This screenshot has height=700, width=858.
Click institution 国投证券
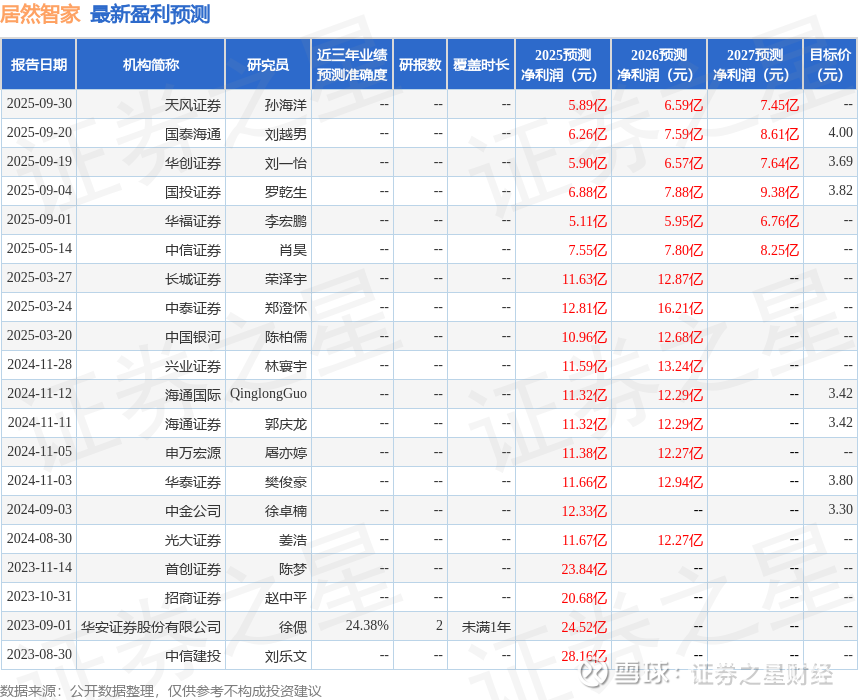193,192
